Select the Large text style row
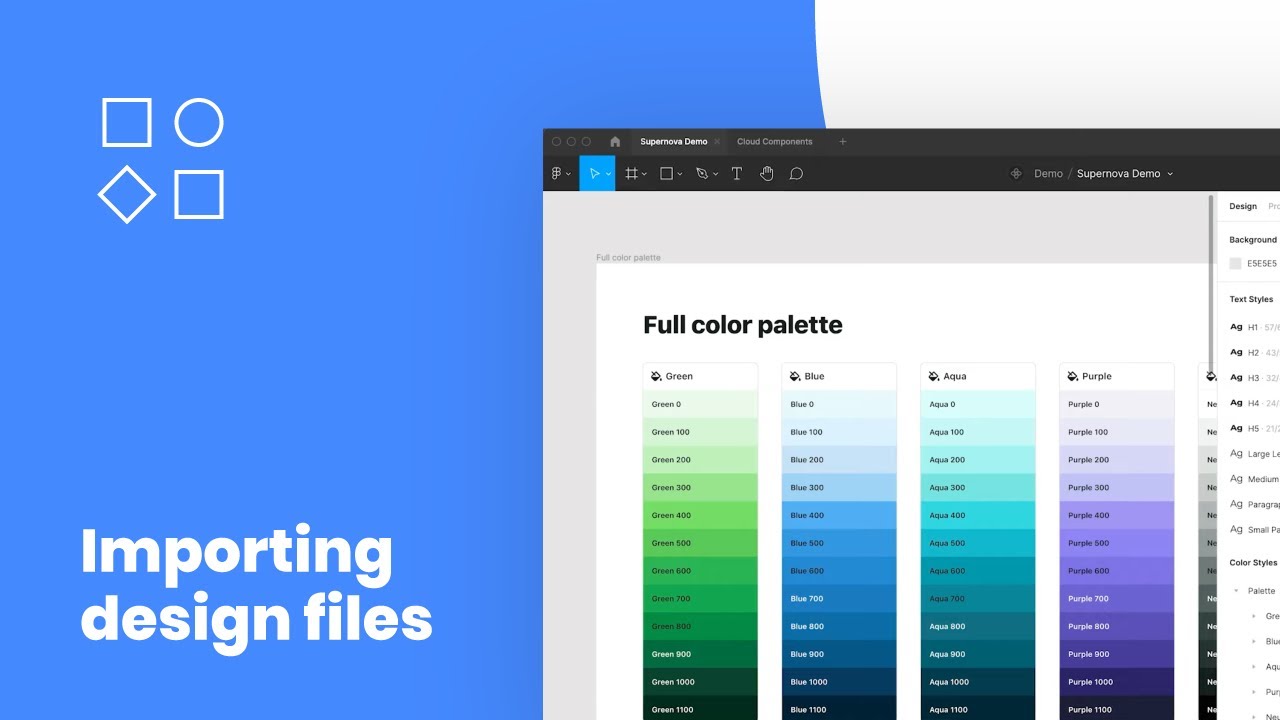1280x720 pixels. [x=1254, y=454]
